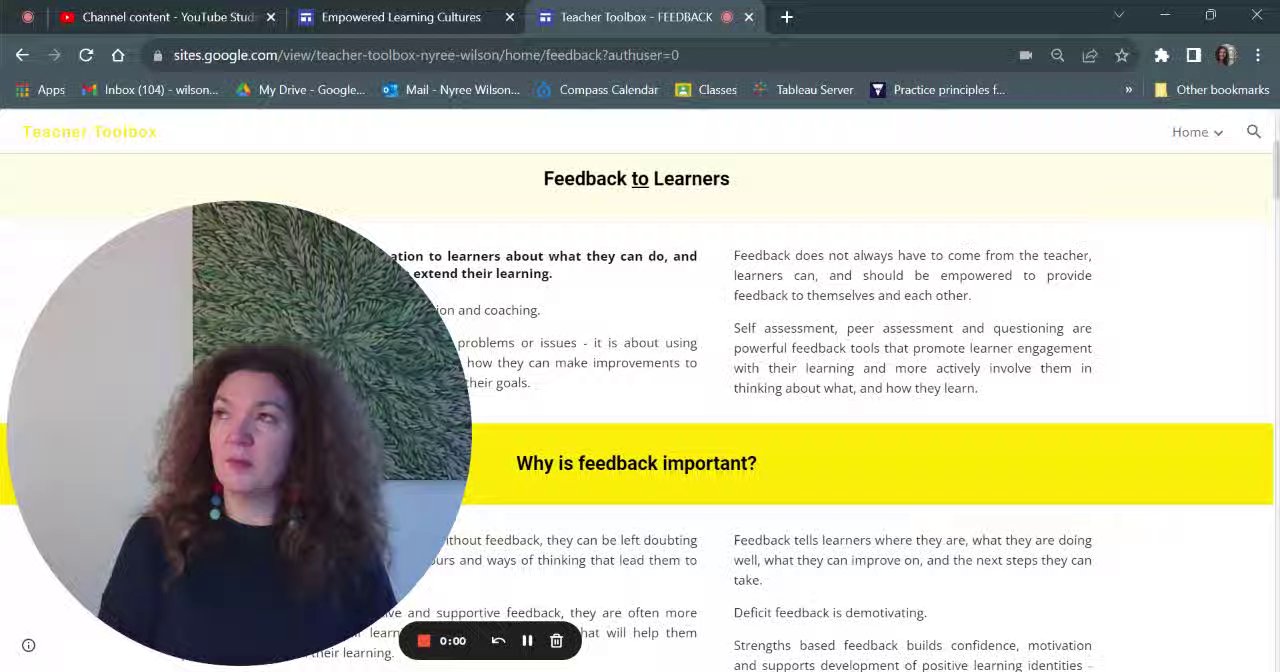Open the Other bookmarks folder
1280x672 pixels.
[1211, 90]
